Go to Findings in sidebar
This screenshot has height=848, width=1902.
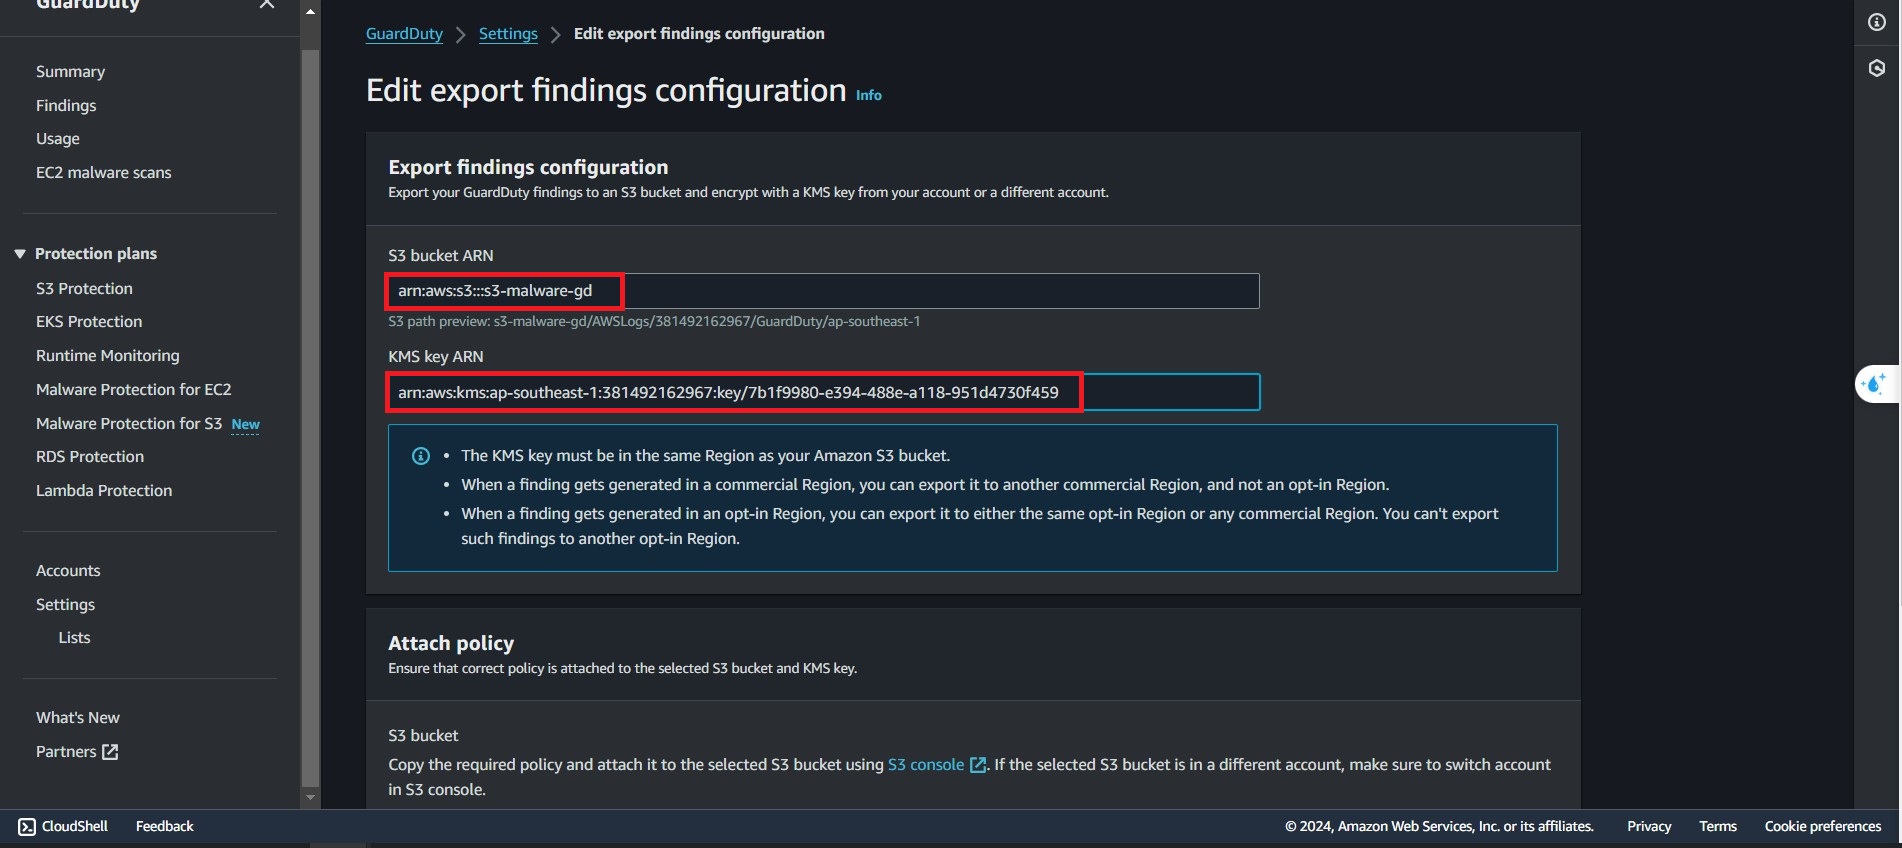coord(66,106)
